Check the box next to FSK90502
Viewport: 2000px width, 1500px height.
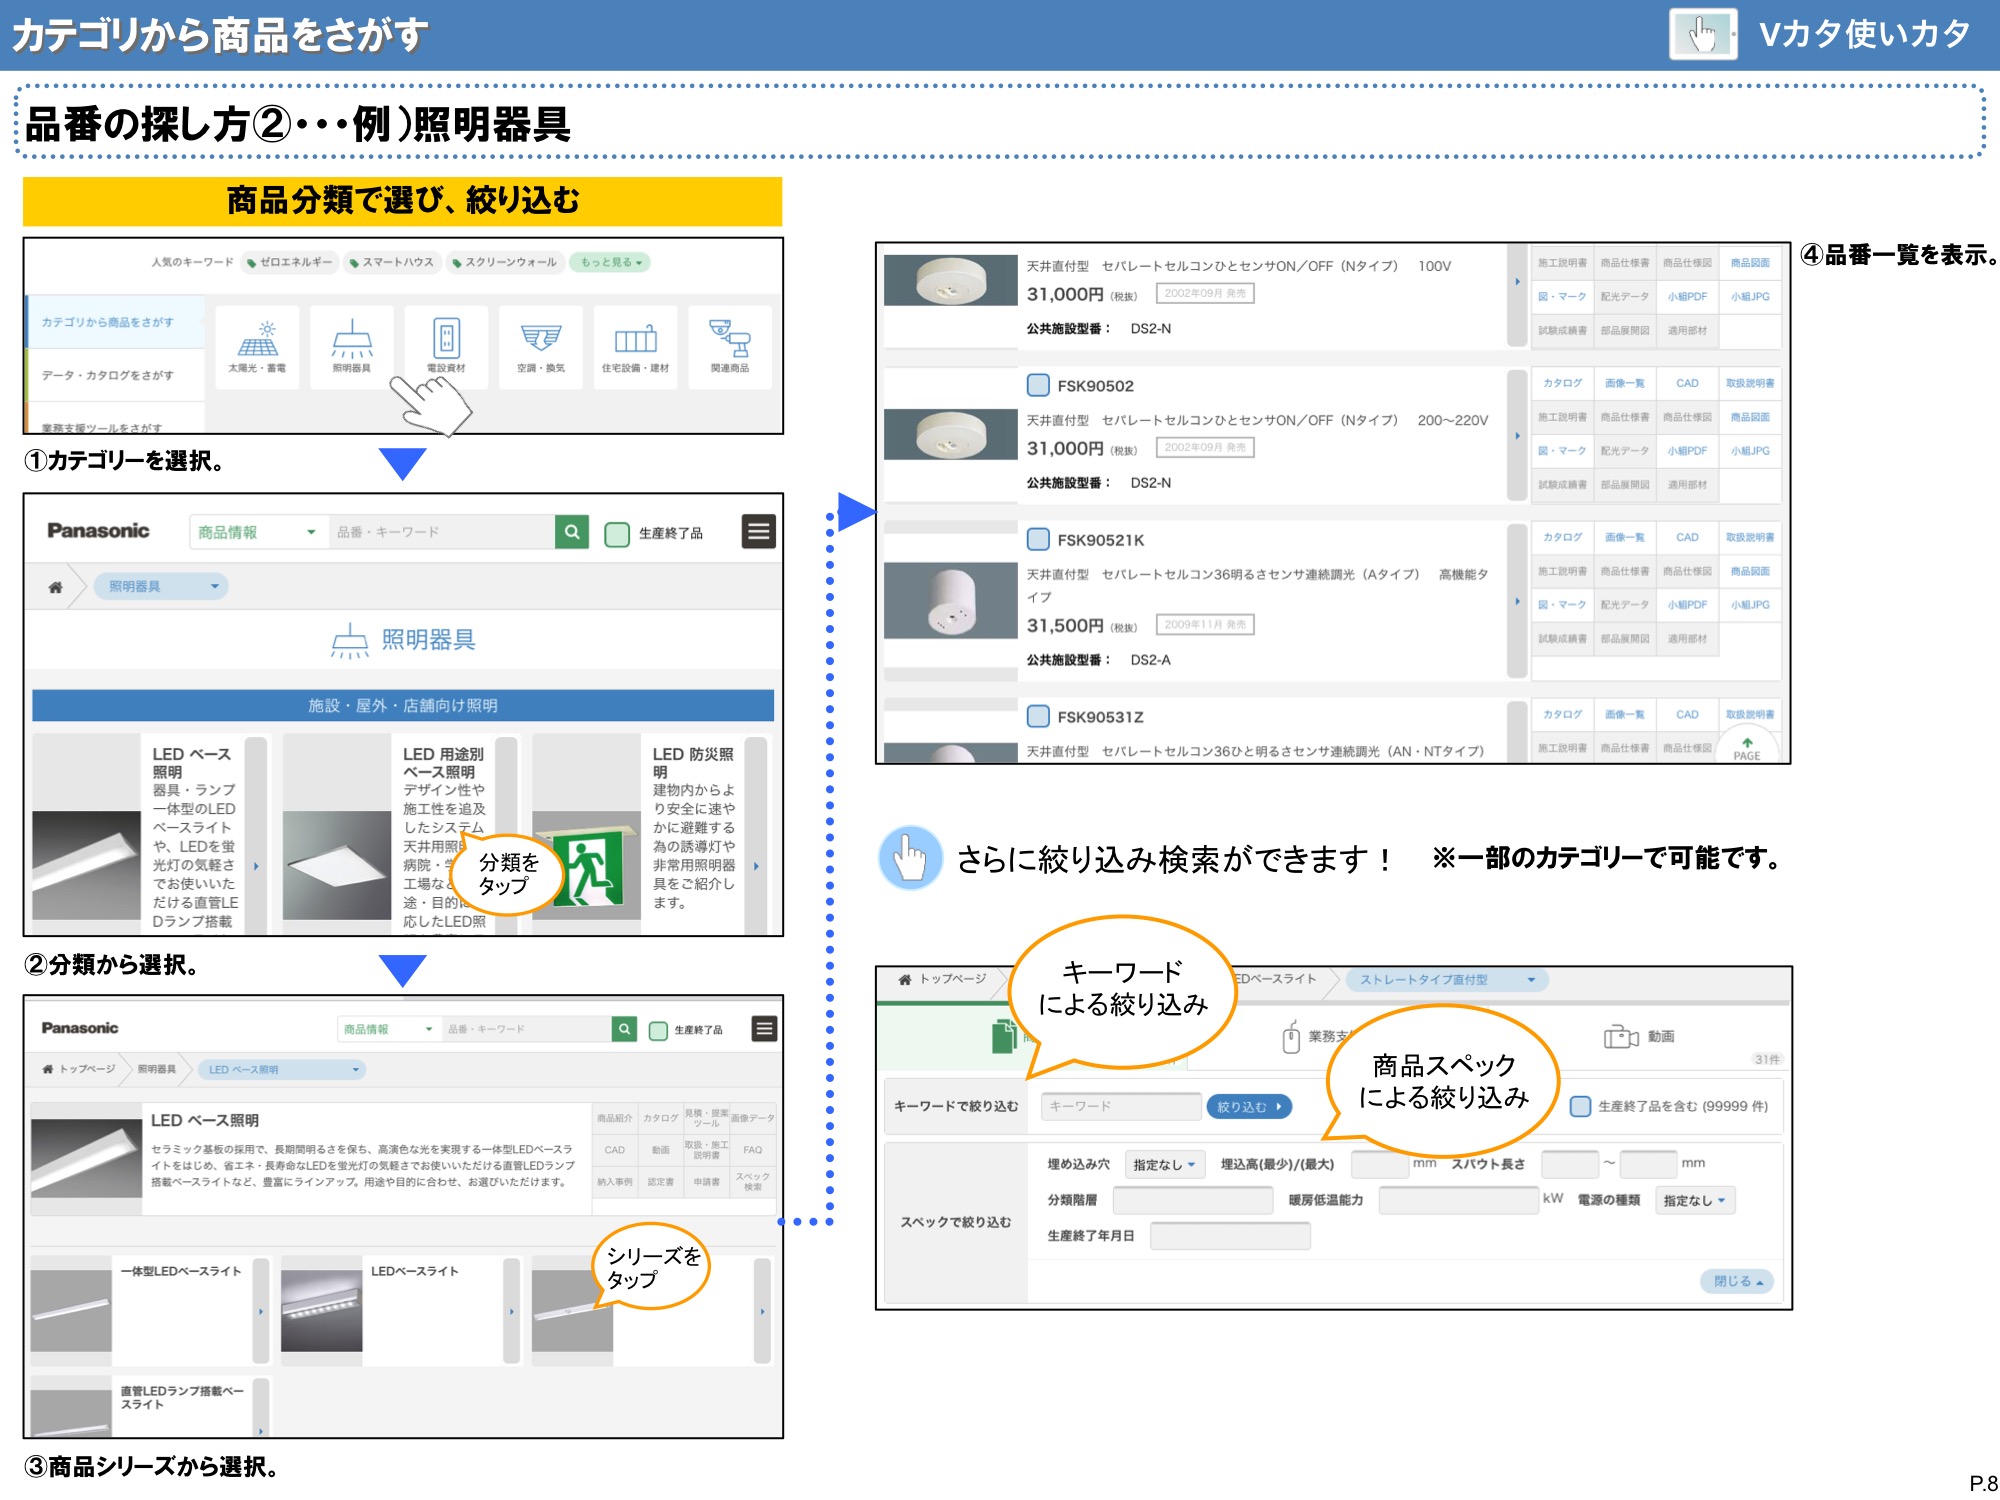1038,385
